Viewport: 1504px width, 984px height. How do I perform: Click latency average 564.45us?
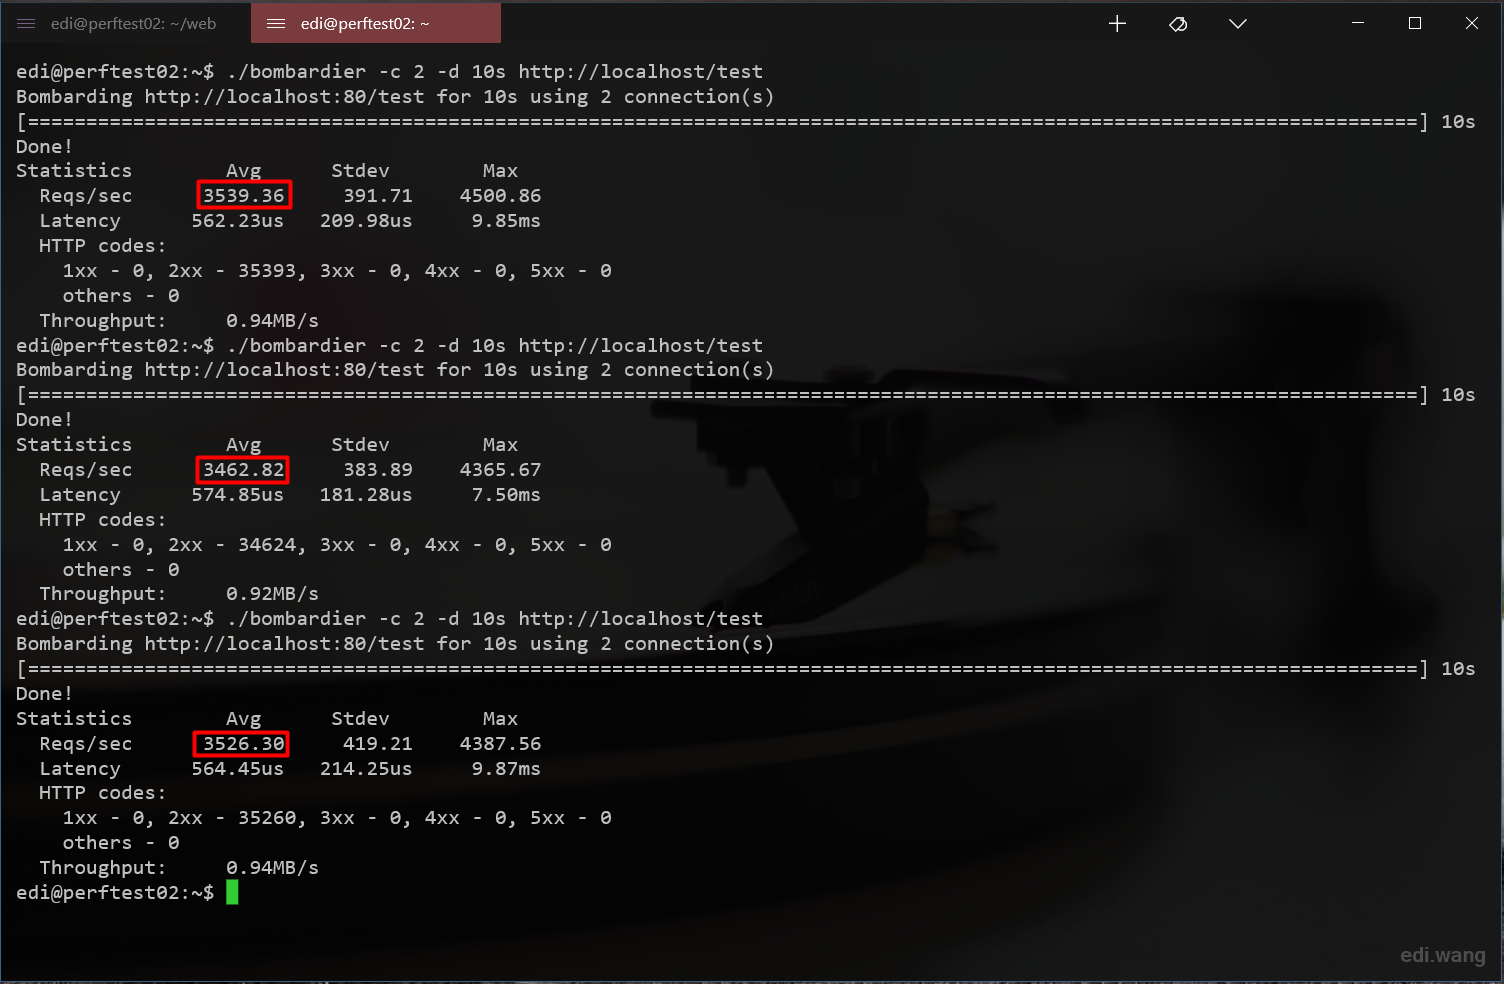point(238,768)
